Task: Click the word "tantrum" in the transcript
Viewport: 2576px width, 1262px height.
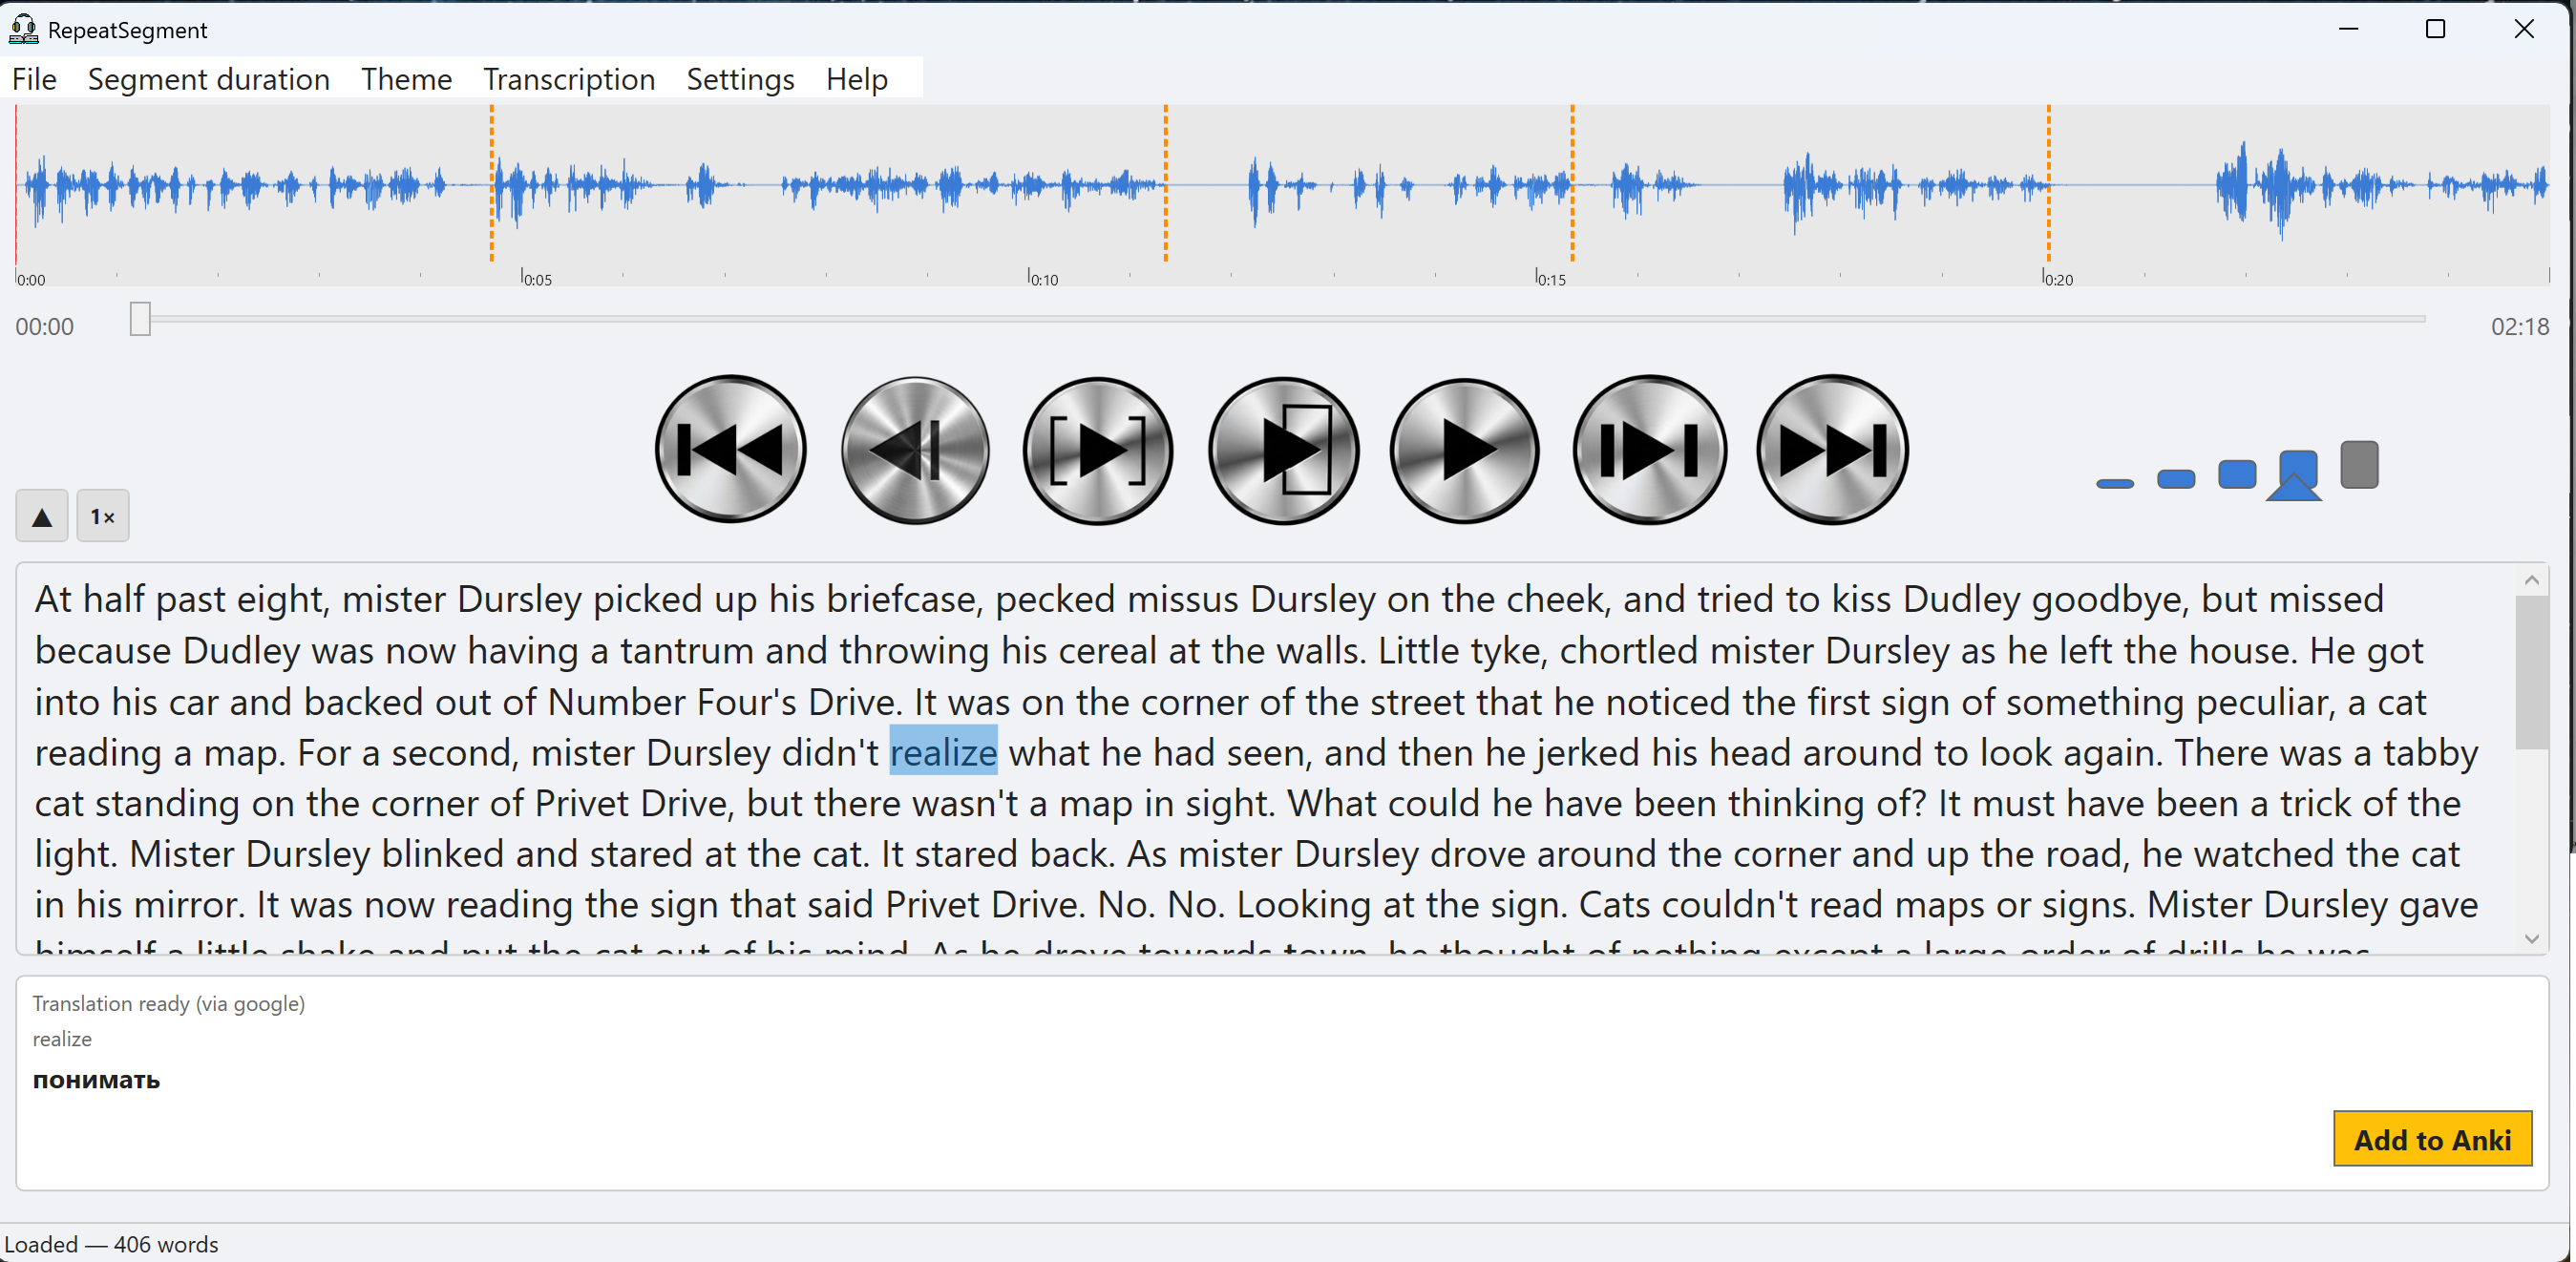Action: [x=687, y=650]
